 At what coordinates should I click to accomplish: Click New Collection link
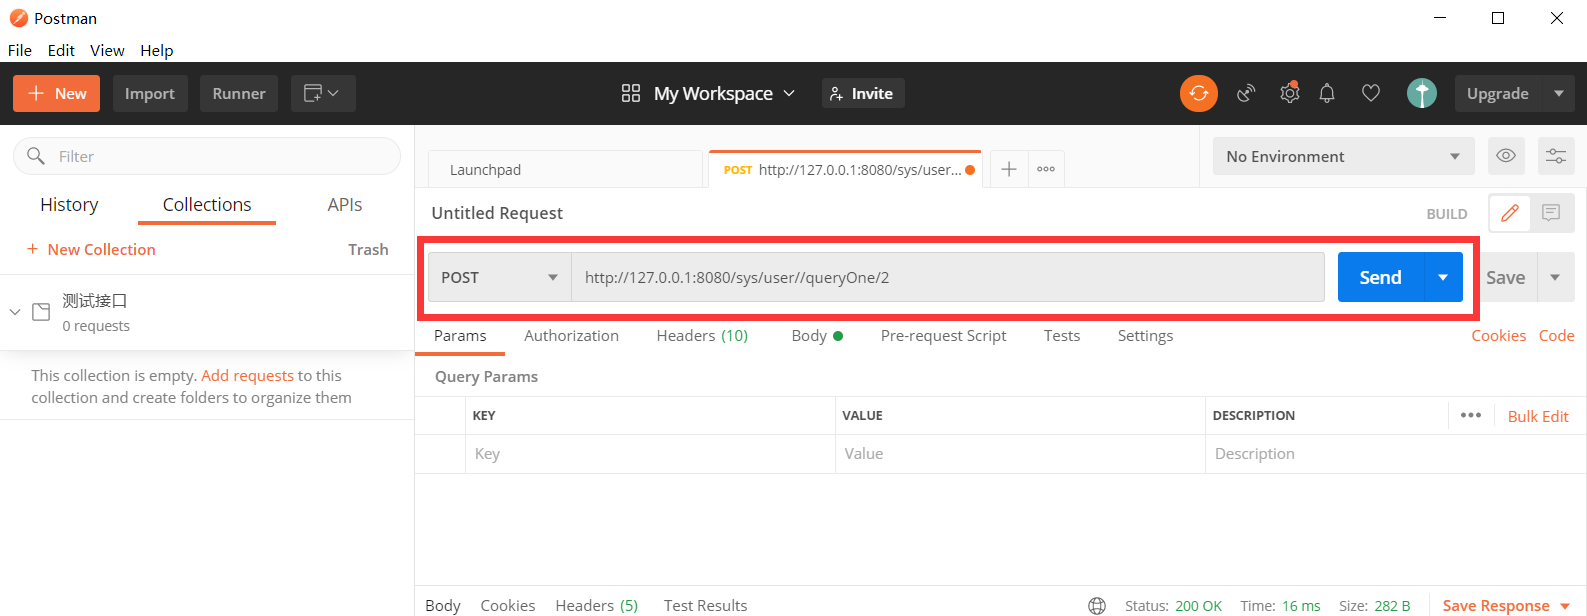coord(91,249)
